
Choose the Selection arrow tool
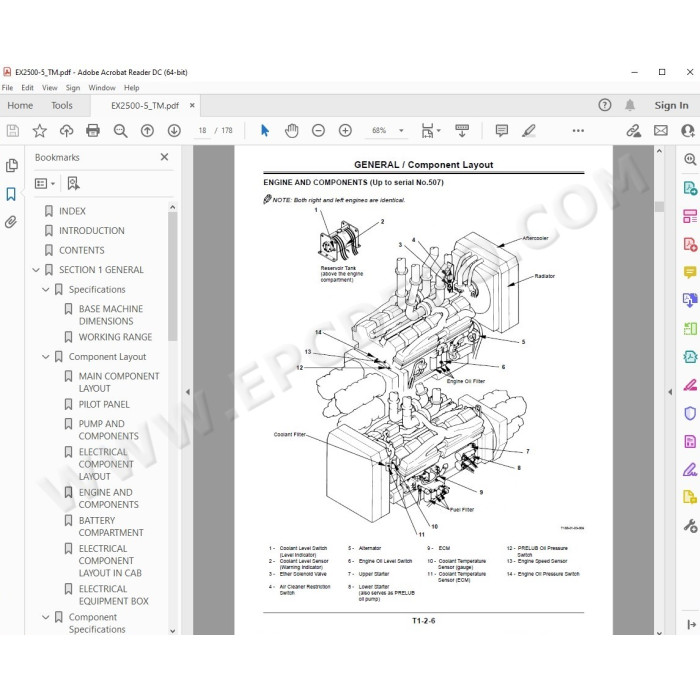coord(265,131)
